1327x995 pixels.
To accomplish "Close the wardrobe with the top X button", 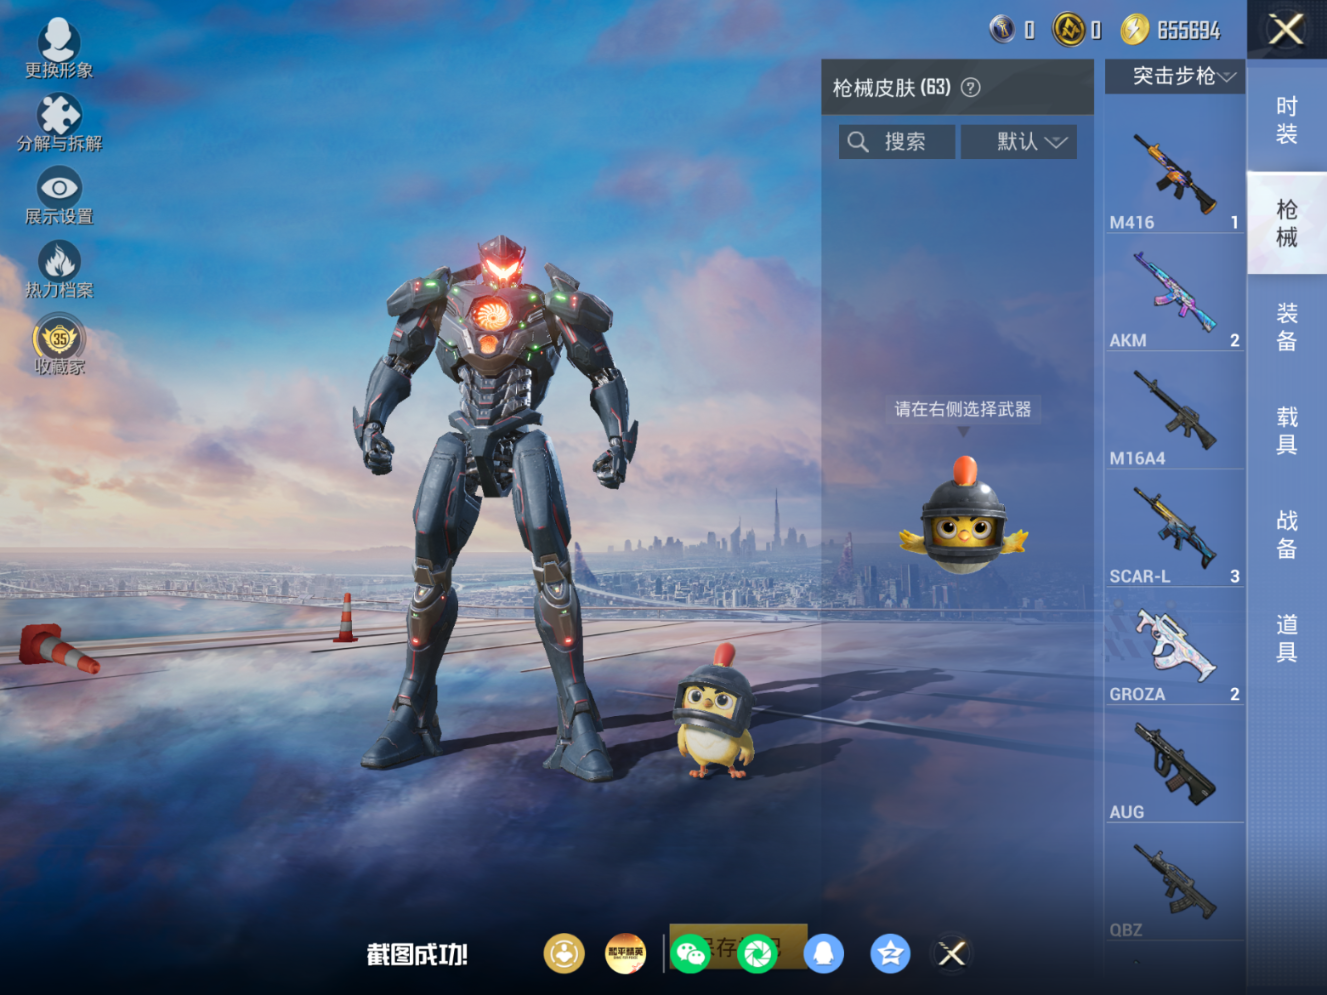I will point(1286,29).
